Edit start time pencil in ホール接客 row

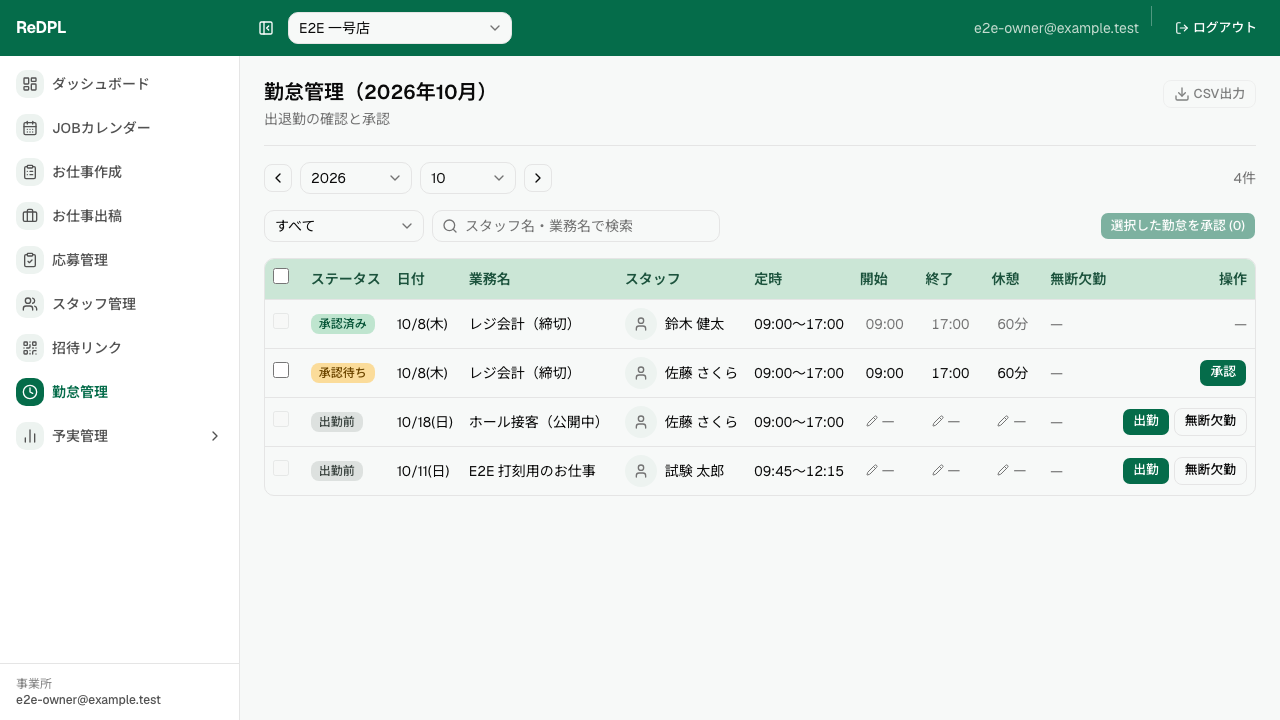872,422
